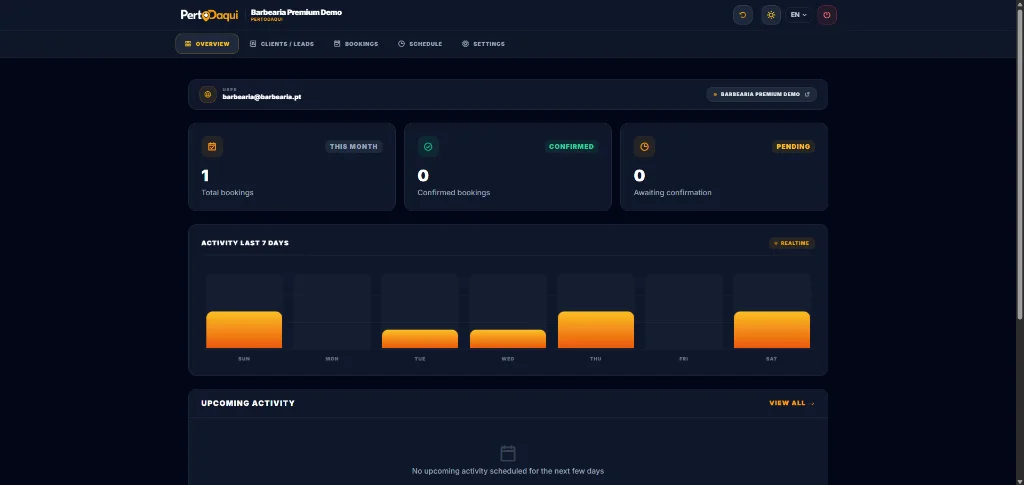Switch to the Bookings tab
This screenshot has height=485, width=1024.
tap(356, 44)
